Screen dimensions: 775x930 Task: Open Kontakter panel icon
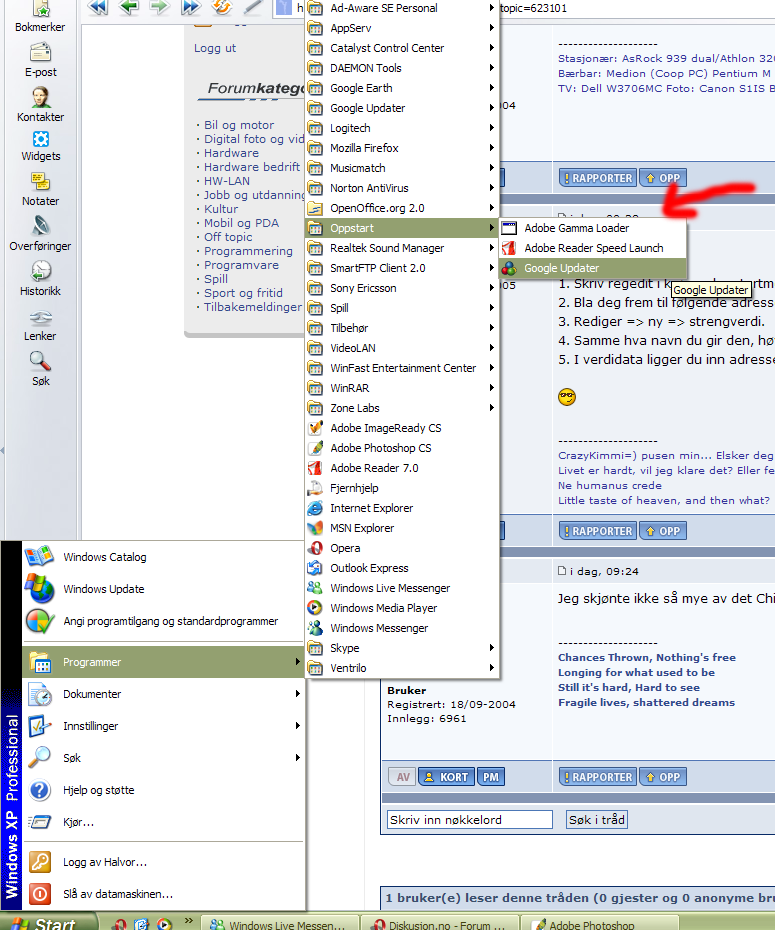(40, 98)
